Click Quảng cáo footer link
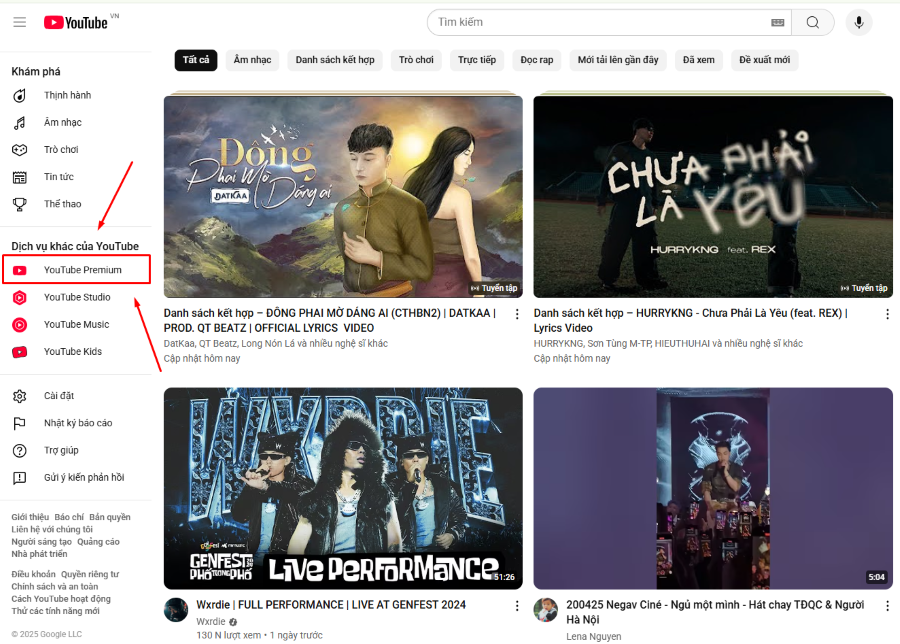The width and height of the screenshot is (900, 644). 98,542
